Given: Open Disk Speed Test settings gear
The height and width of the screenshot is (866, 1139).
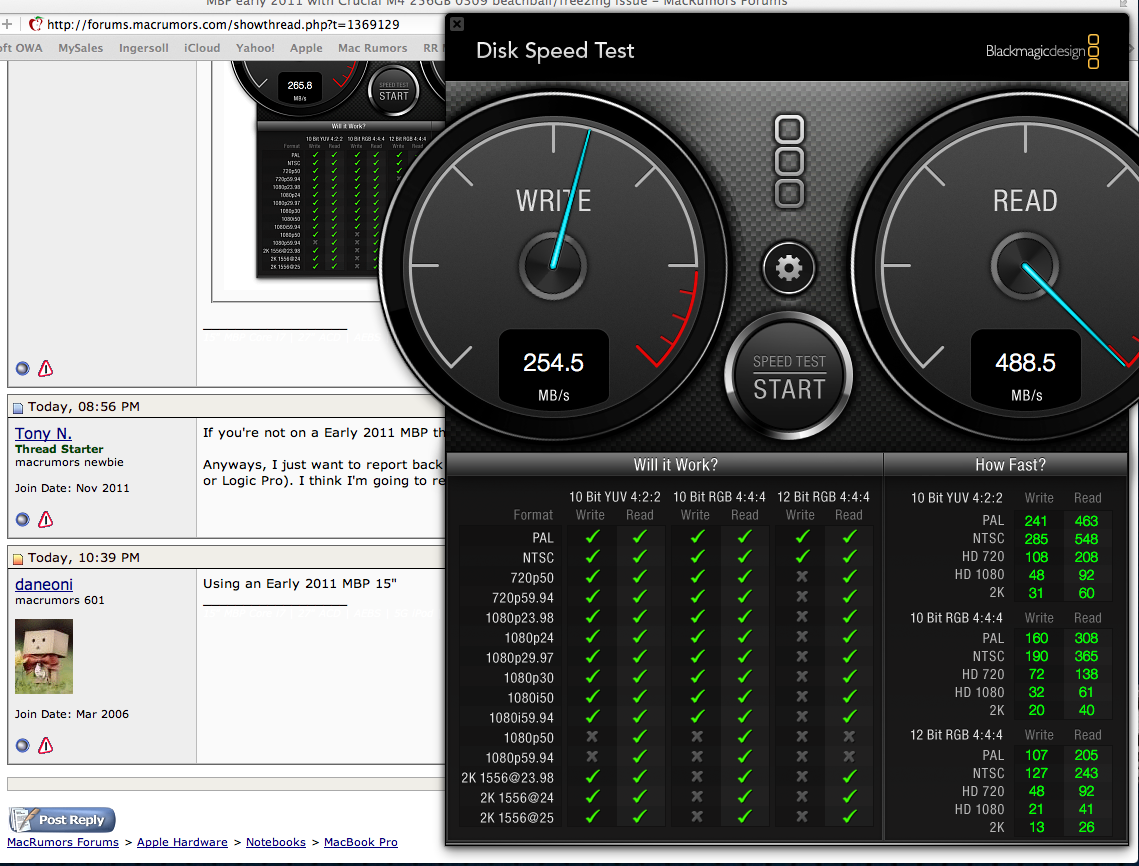Looking at the screenshot, I should click(x=789, y=268).
